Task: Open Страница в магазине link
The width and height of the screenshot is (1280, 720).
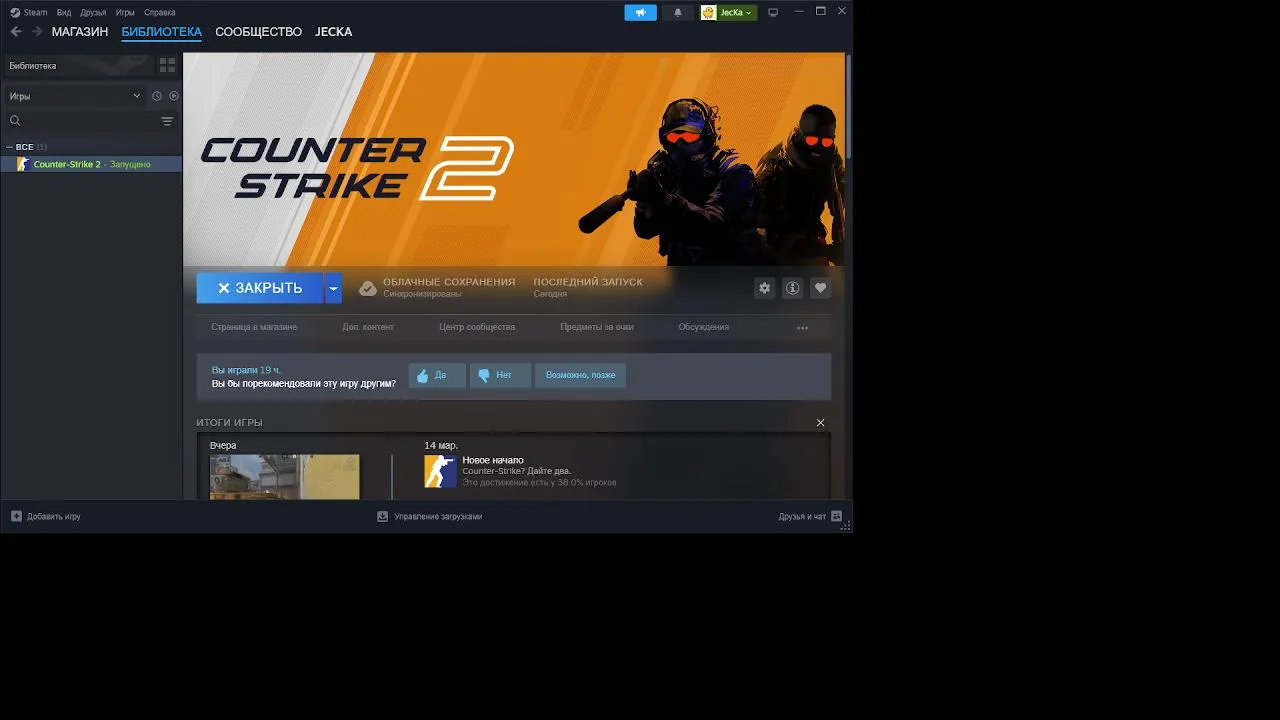Action: 254,327
